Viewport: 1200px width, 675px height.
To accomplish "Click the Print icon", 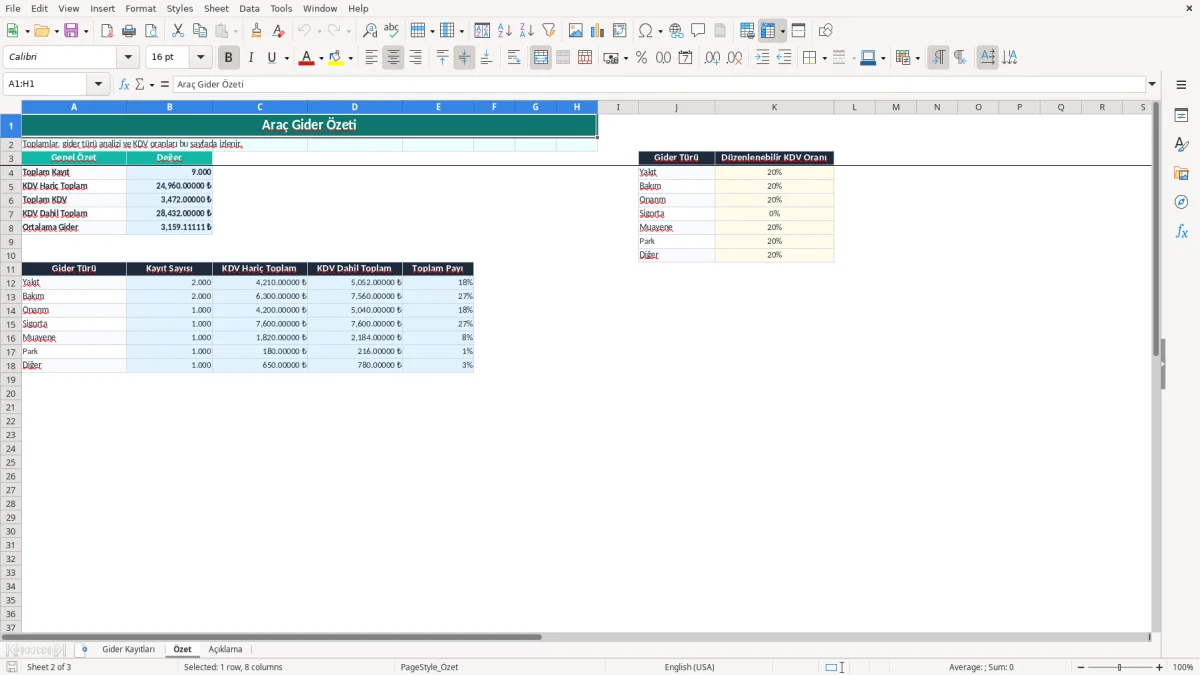I will click(129, 31).
